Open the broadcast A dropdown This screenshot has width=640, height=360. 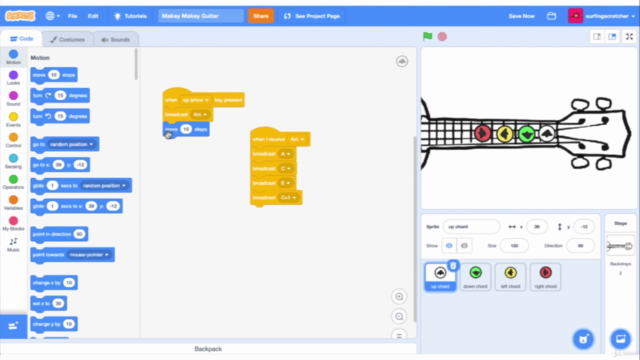pos(285,154)
